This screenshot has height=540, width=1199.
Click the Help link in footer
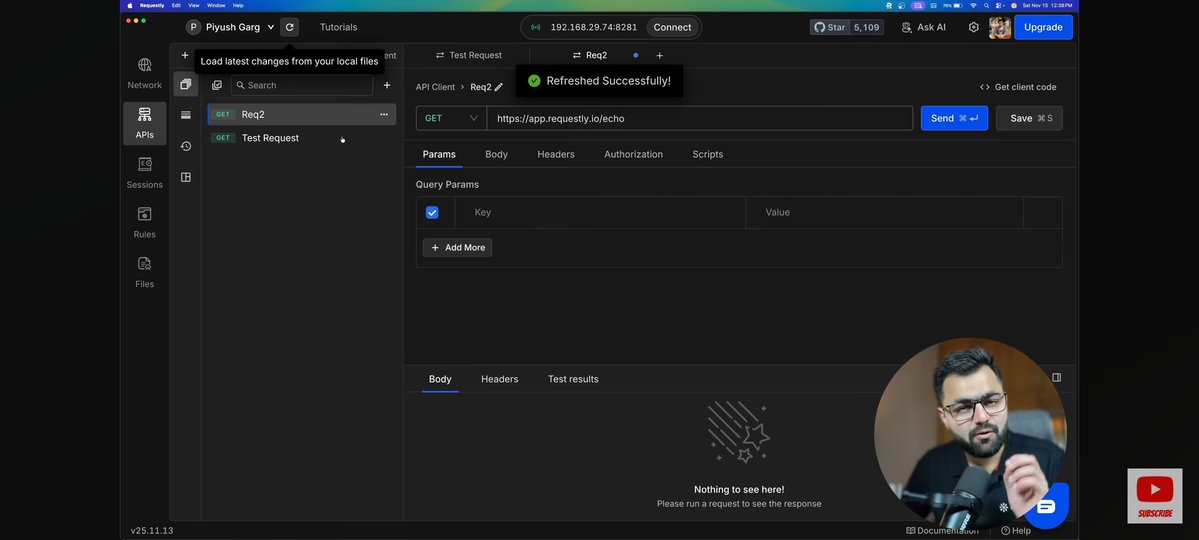tap(1015, 530)
